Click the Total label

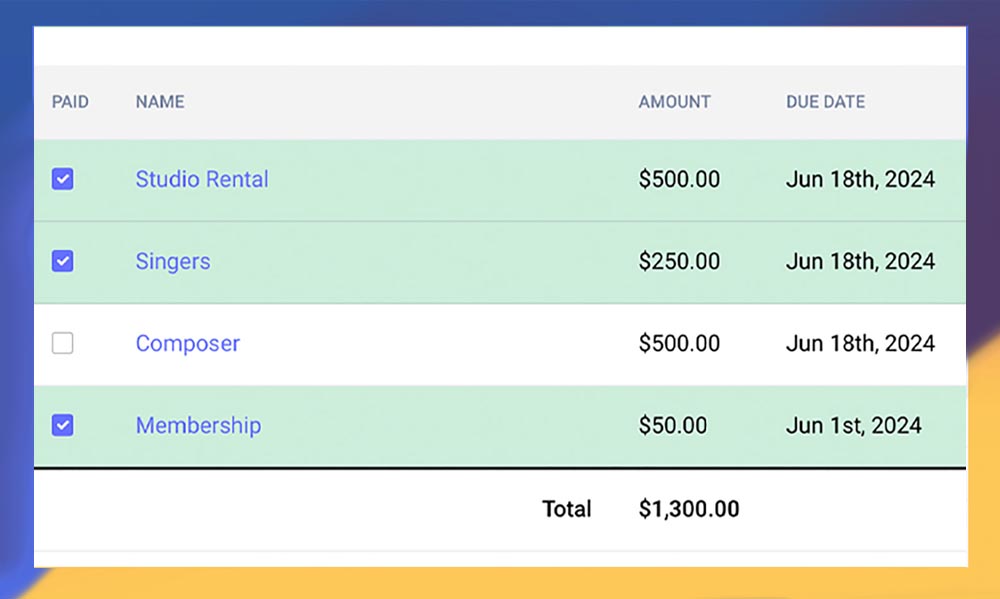567,509
